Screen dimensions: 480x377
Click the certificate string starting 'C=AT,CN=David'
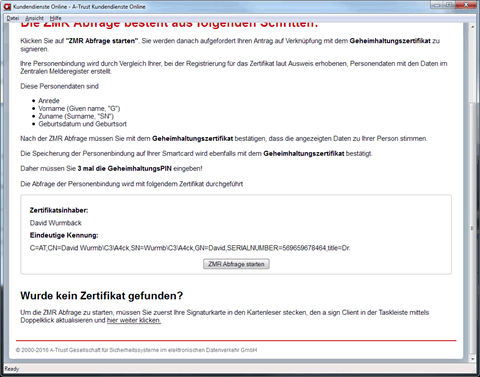coord(190,248)
